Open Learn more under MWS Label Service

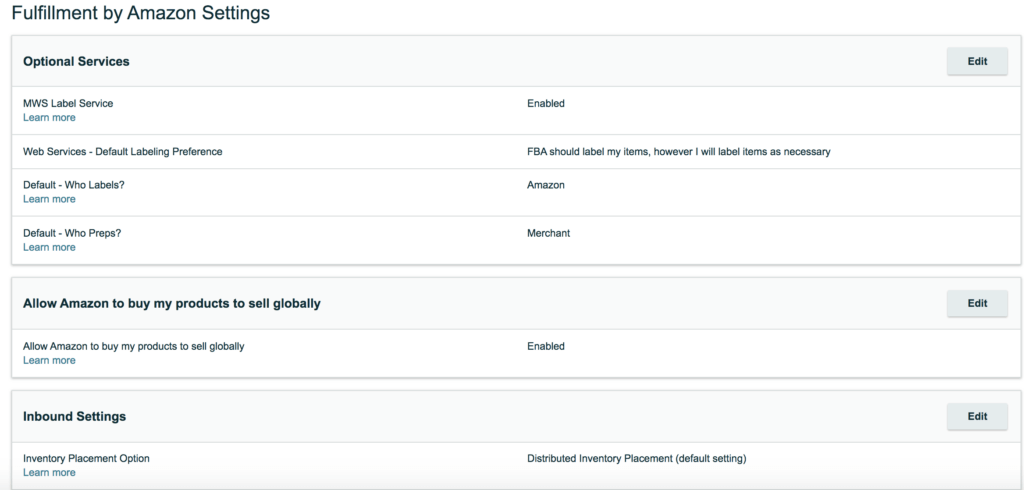click(49, 118)
